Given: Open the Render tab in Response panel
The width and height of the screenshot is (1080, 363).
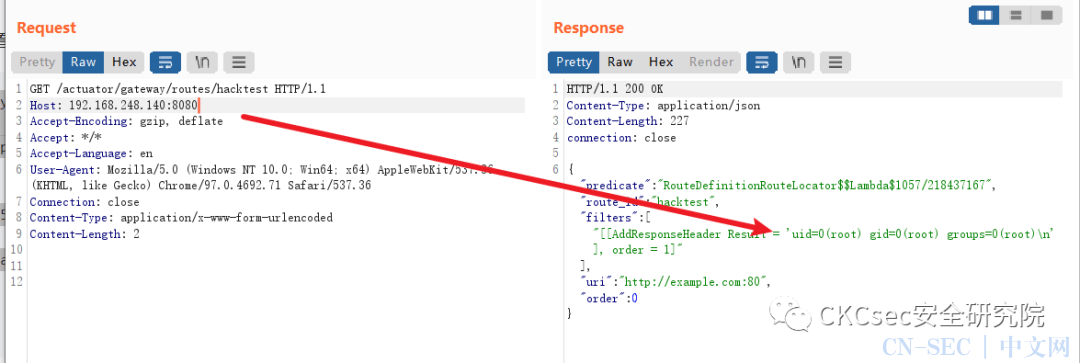Looking at the screenshot, I should click(711, 62).
